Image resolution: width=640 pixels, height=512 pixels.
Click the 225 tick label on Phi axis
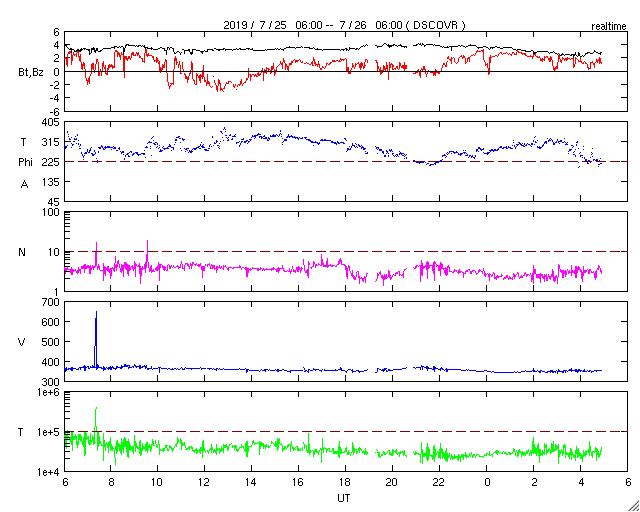pyautogui.click(x=51, y=162)
